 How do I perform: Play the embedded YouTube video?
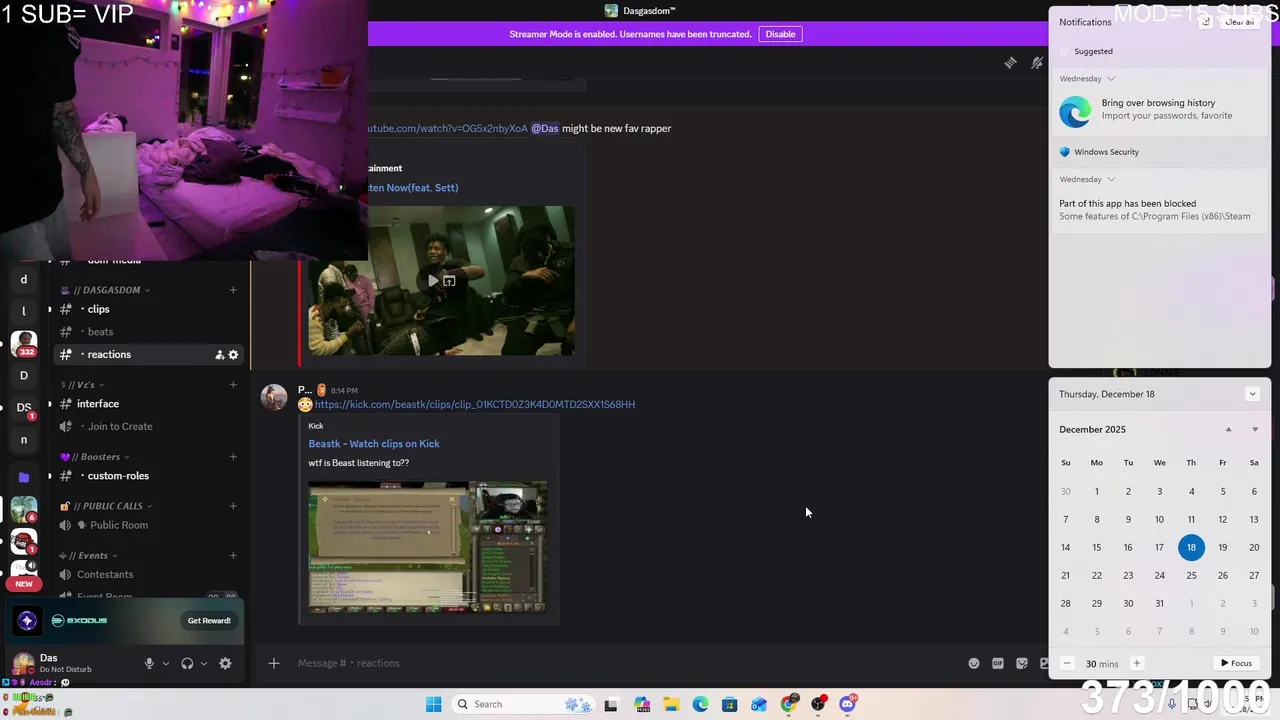point(433,281)
